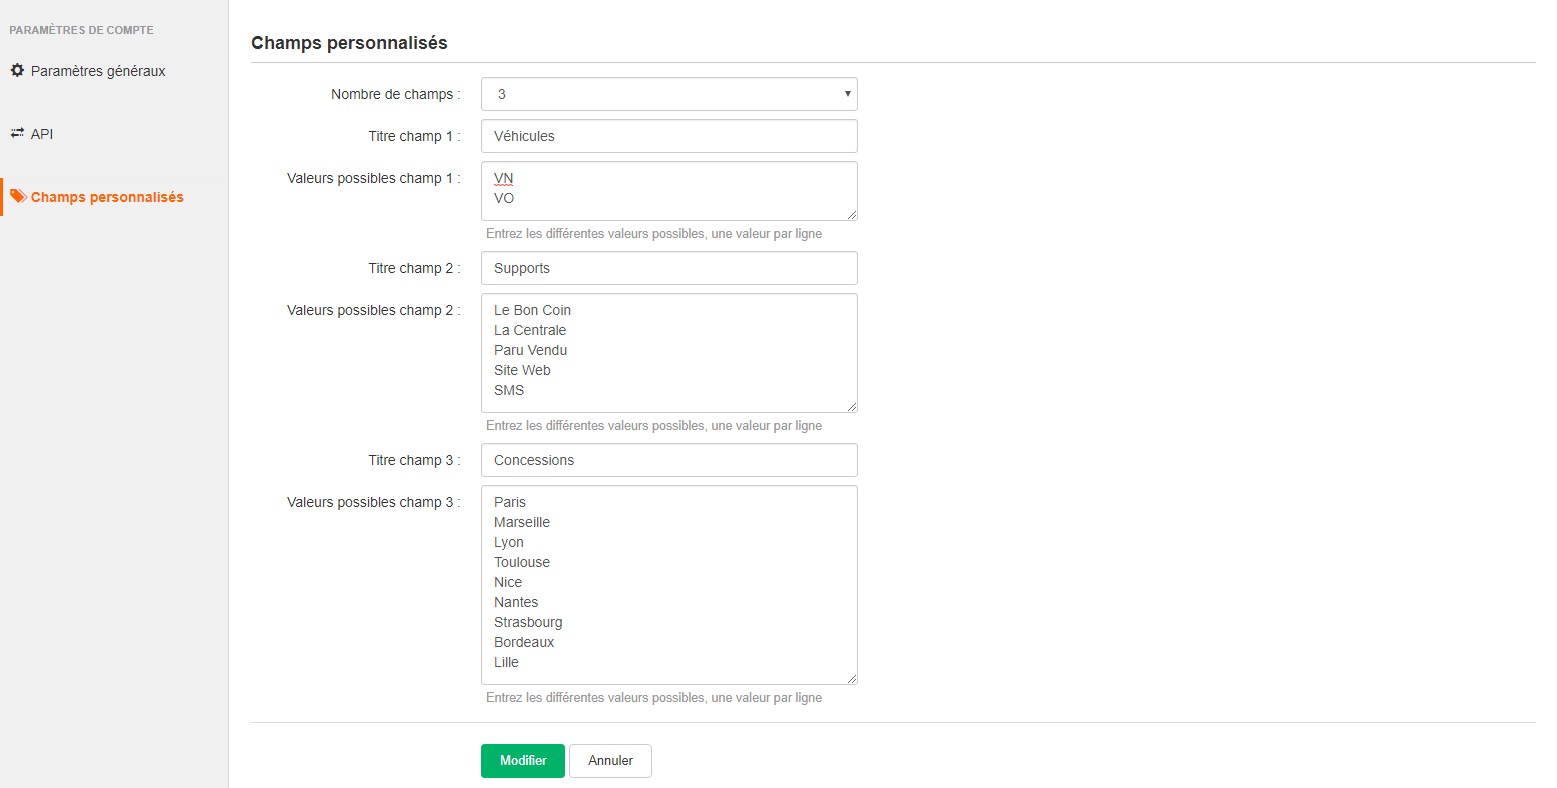Click the orange tag icon for Champs personnalisés
The height and width of the screenshot is (788, 1557).
(17, 196)
